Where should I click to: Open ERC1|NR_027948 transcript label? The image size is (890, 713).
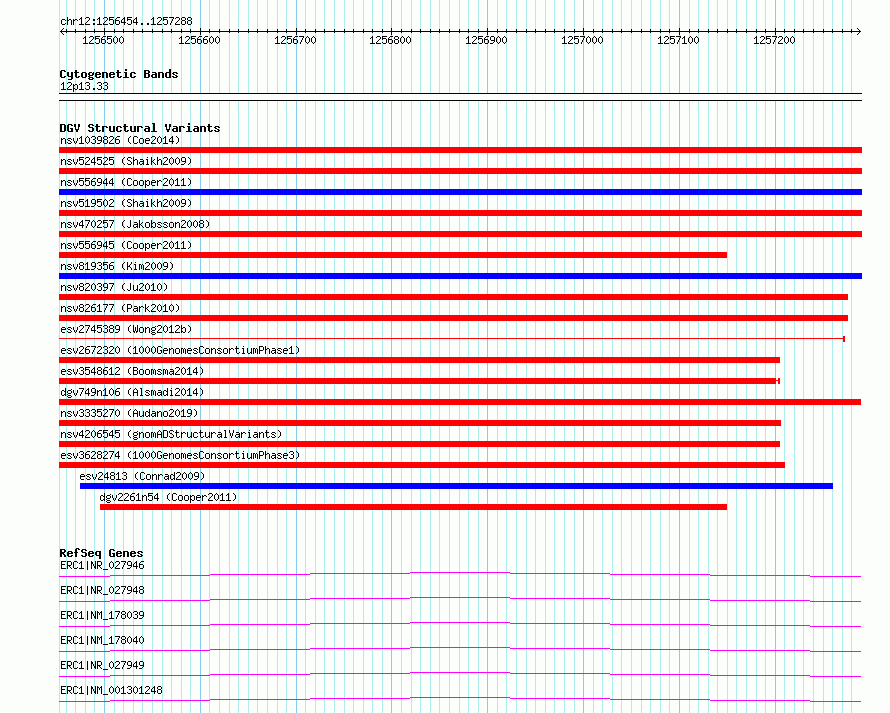[102, 590]
